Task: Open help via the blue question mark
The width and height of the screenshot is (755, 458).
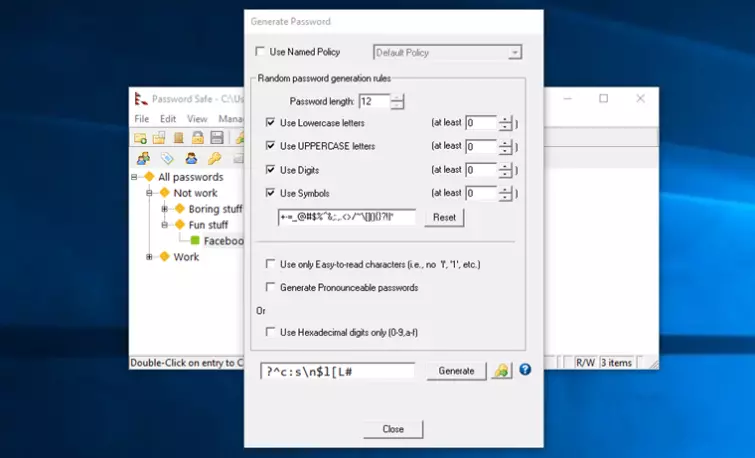Action: 525,370
